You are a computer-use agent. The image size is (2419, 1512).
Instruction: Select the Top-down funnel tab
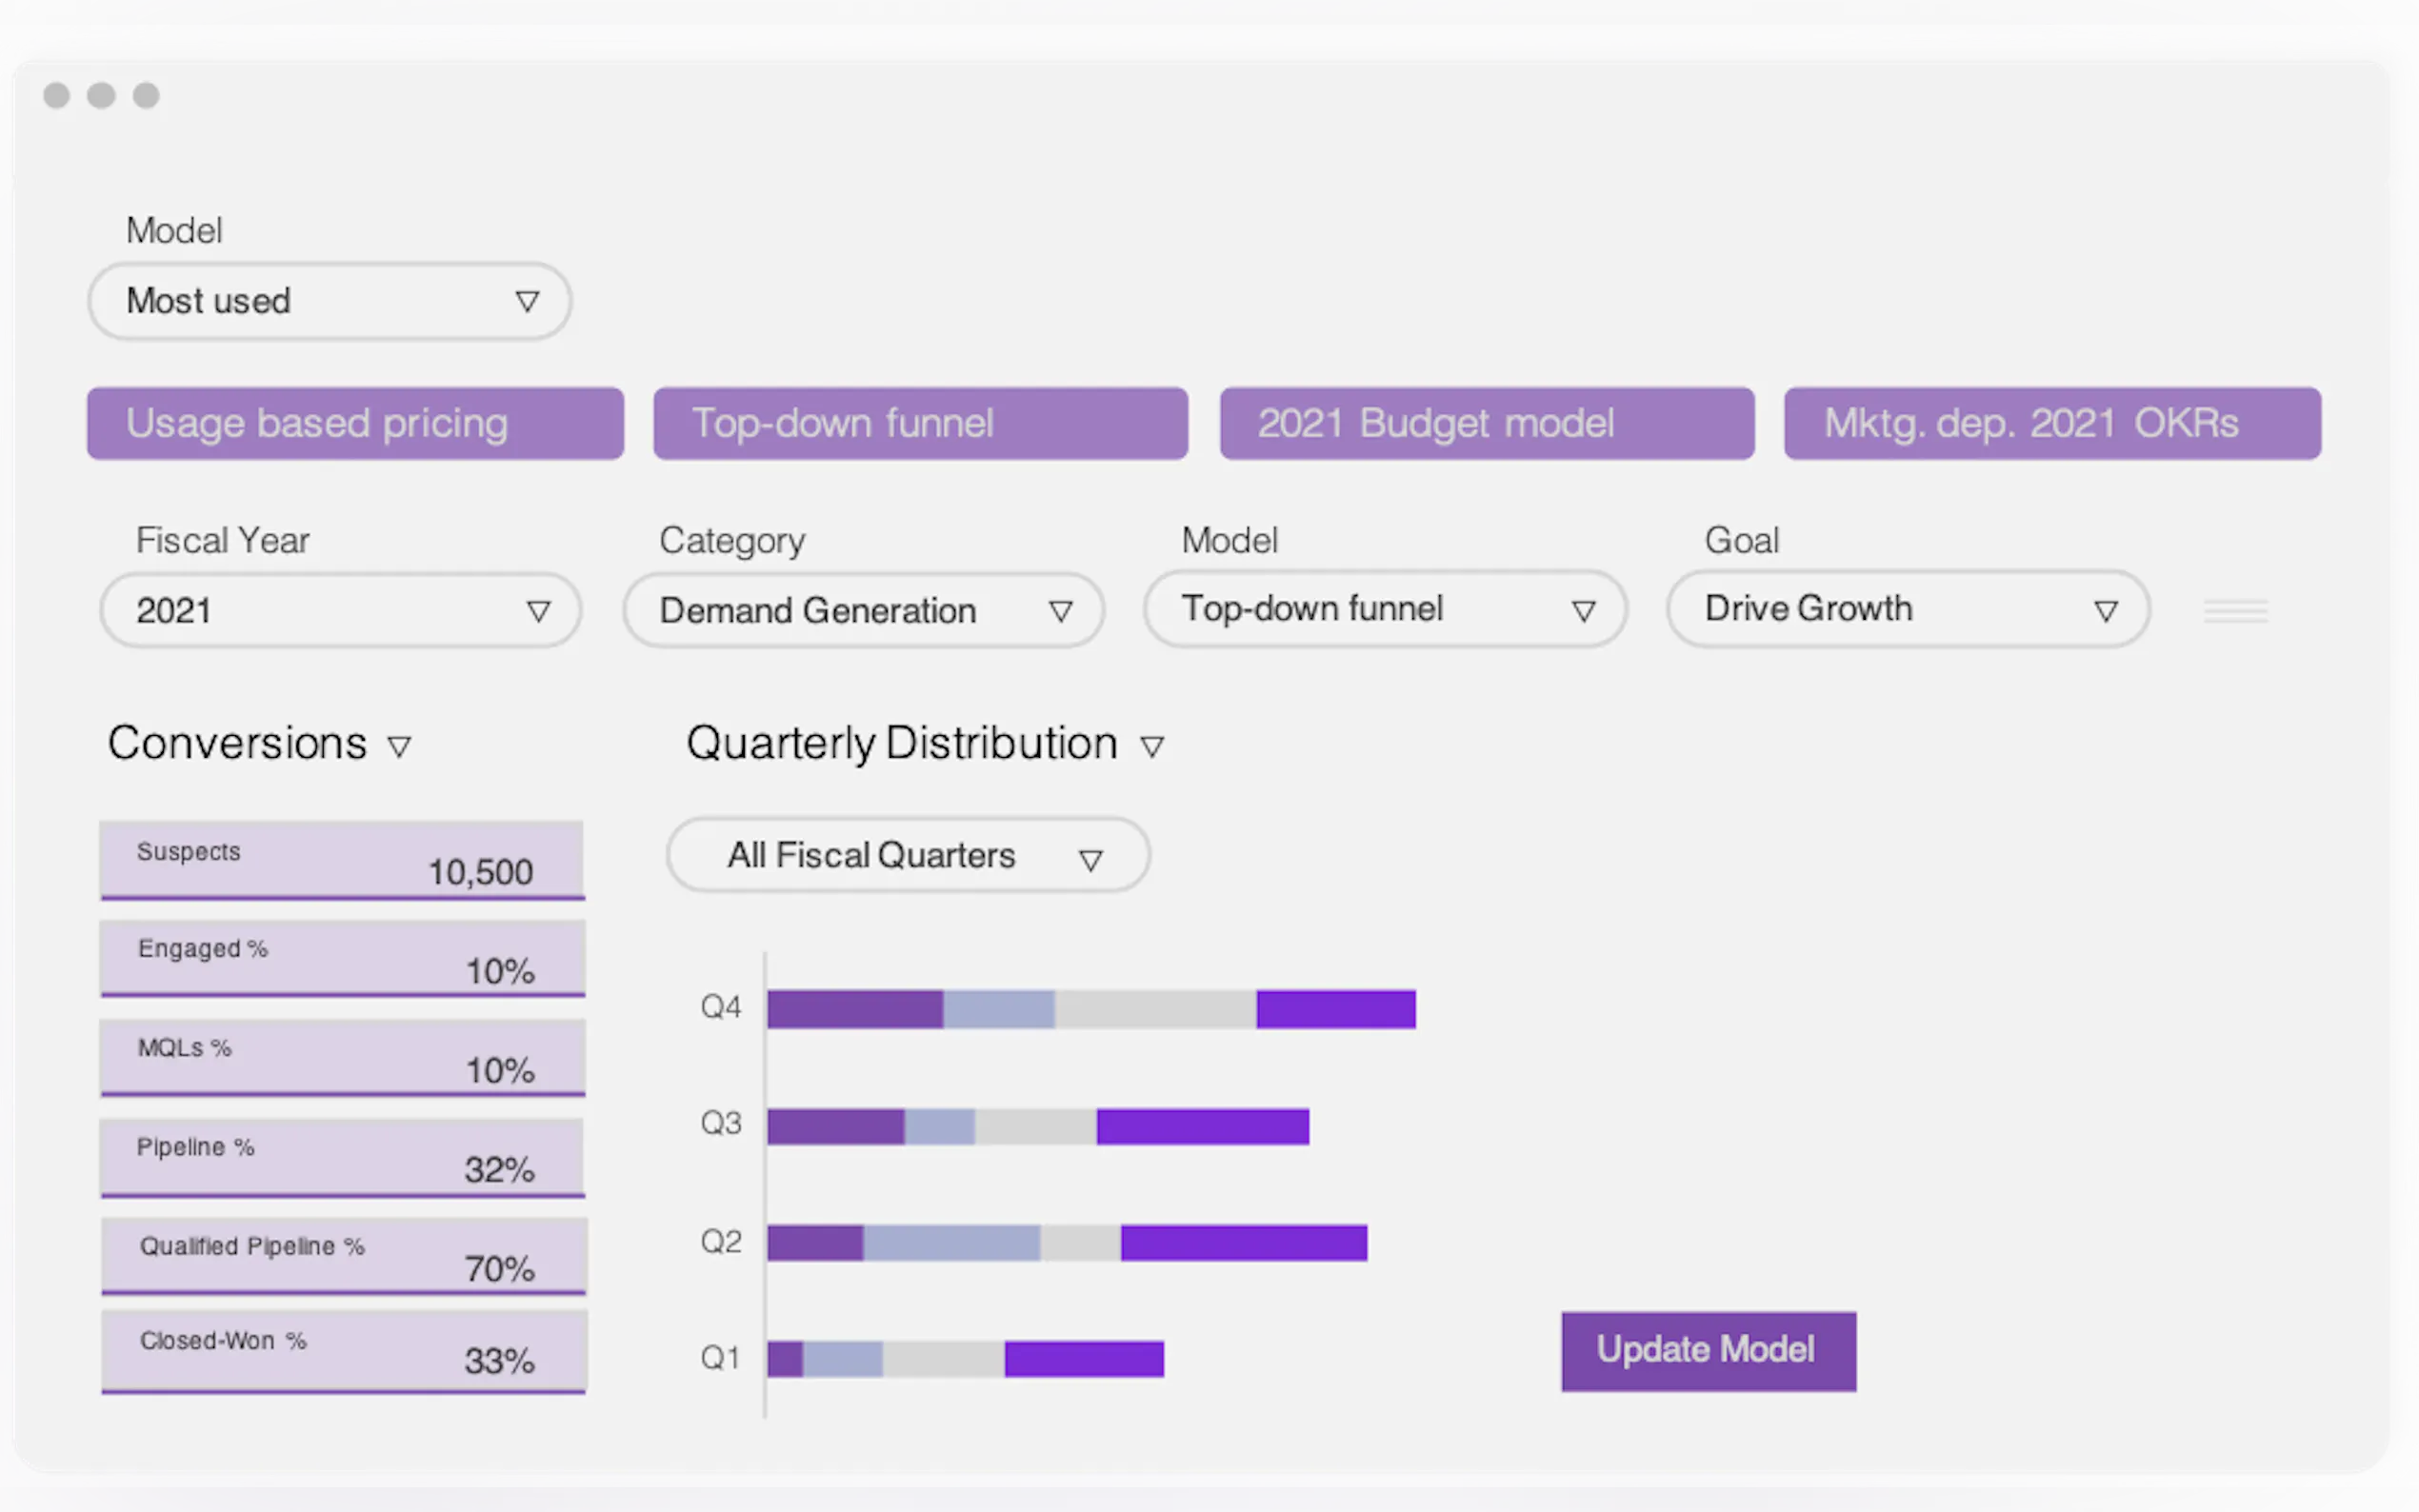coord(920,424)
